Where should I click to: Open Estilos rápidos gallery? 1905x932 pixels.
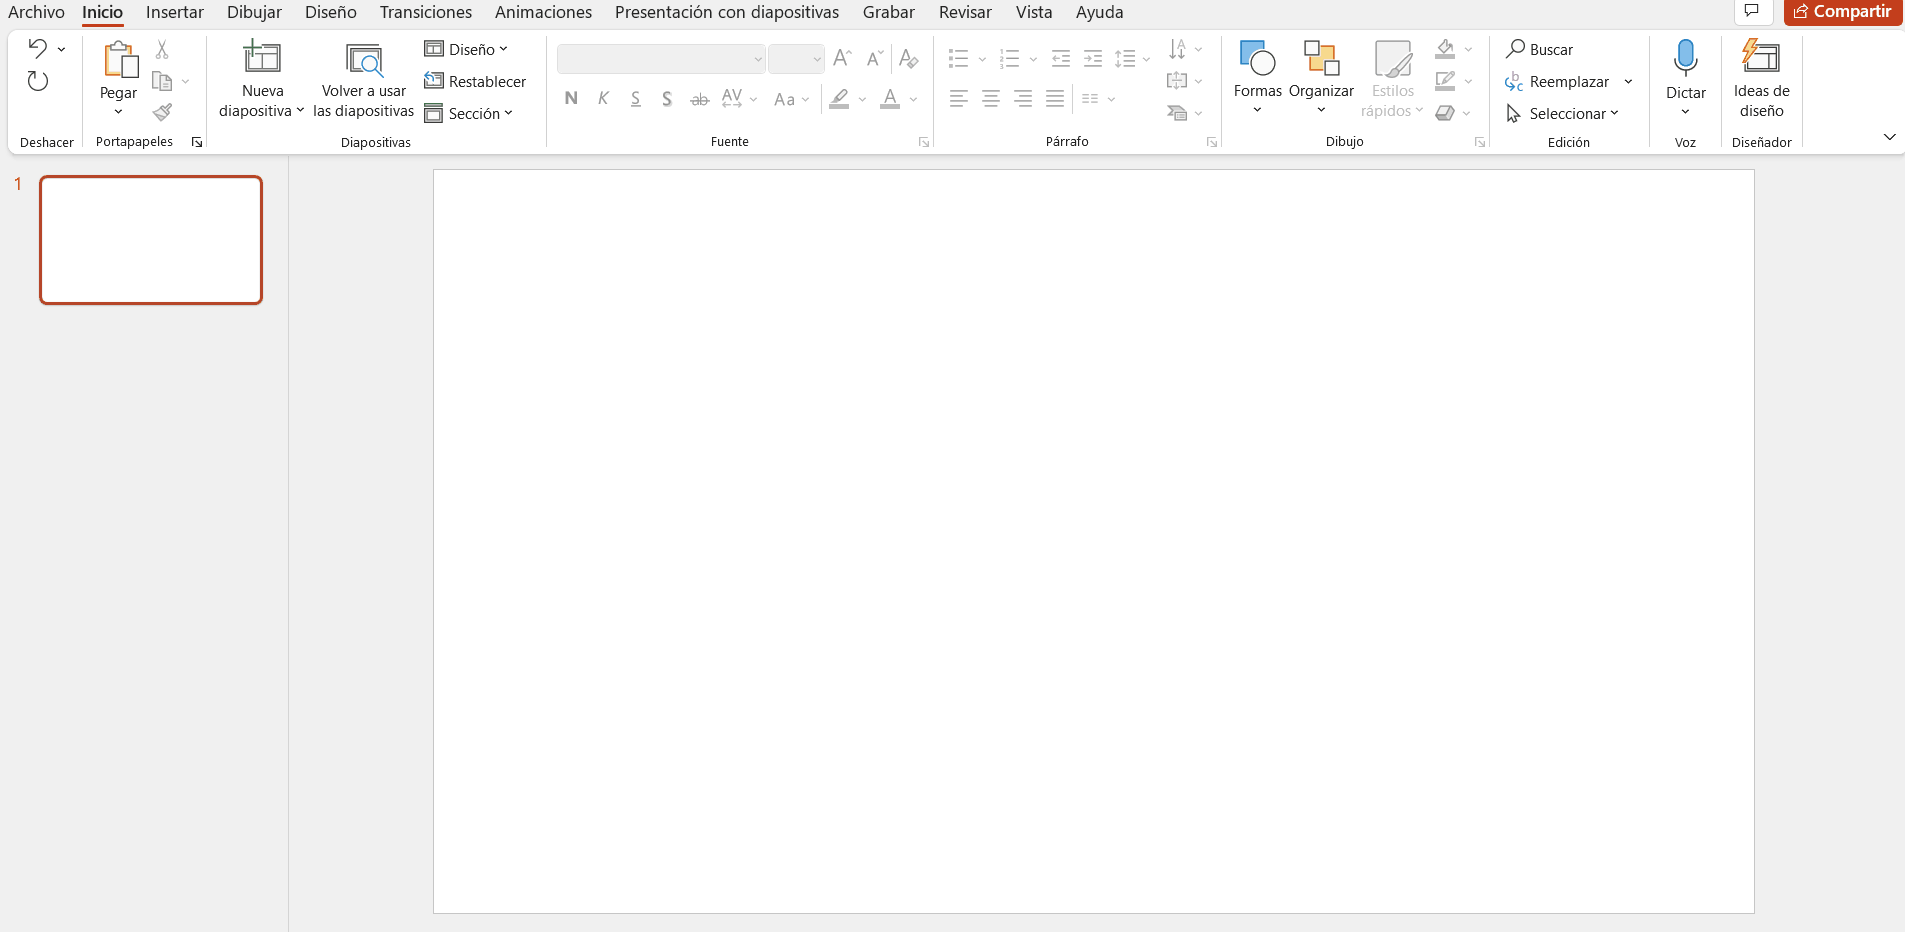point(1392,80)
